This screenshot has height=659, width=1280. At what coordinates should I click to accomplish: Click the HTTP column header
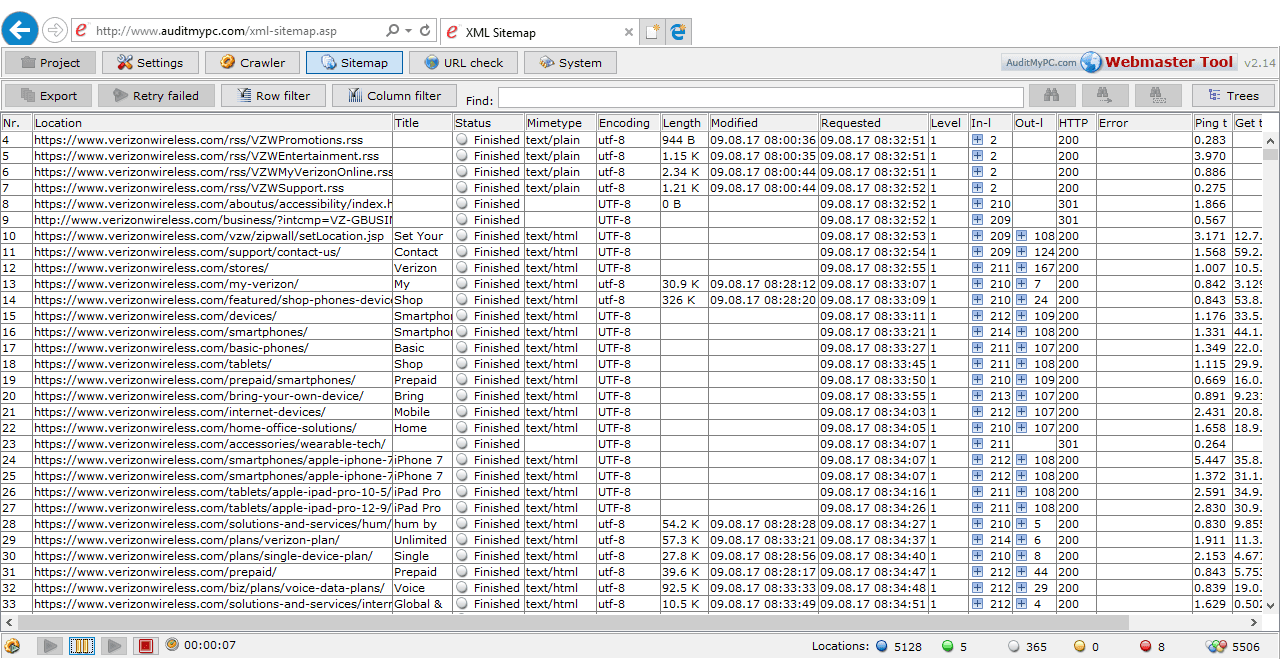coord(1076,123)
